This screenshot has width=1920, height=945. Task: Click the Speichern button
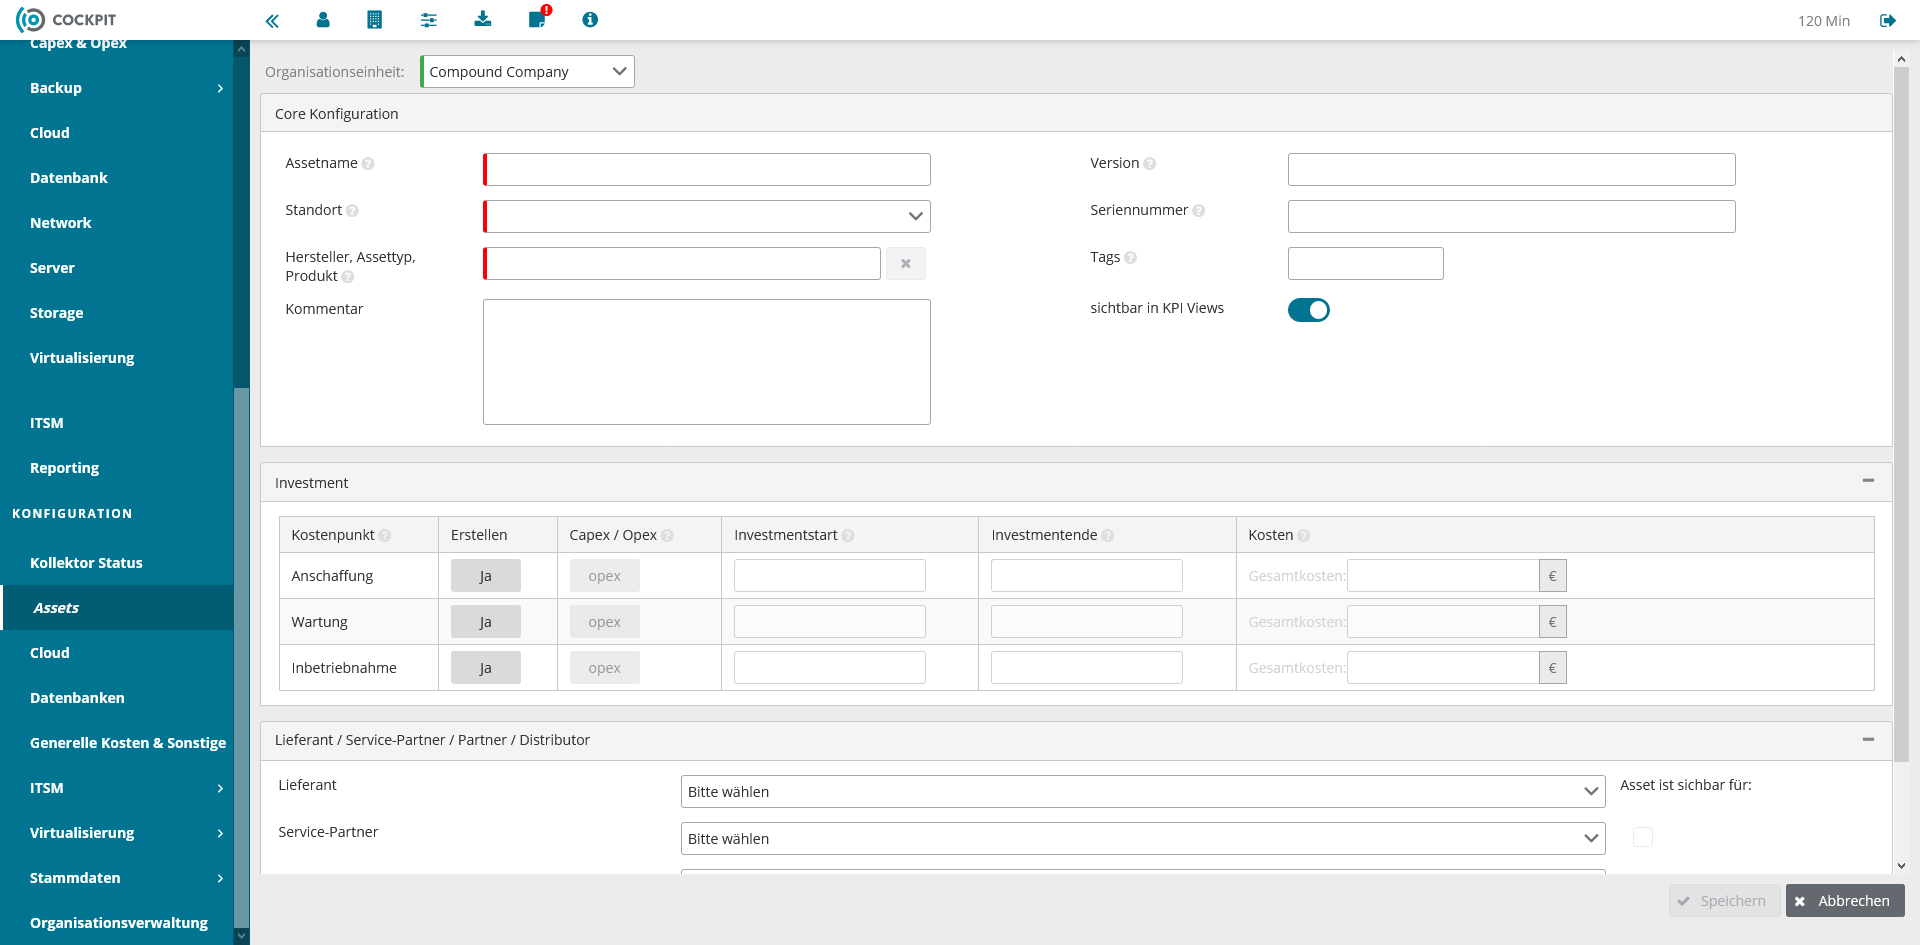(x=1724, y=901)
